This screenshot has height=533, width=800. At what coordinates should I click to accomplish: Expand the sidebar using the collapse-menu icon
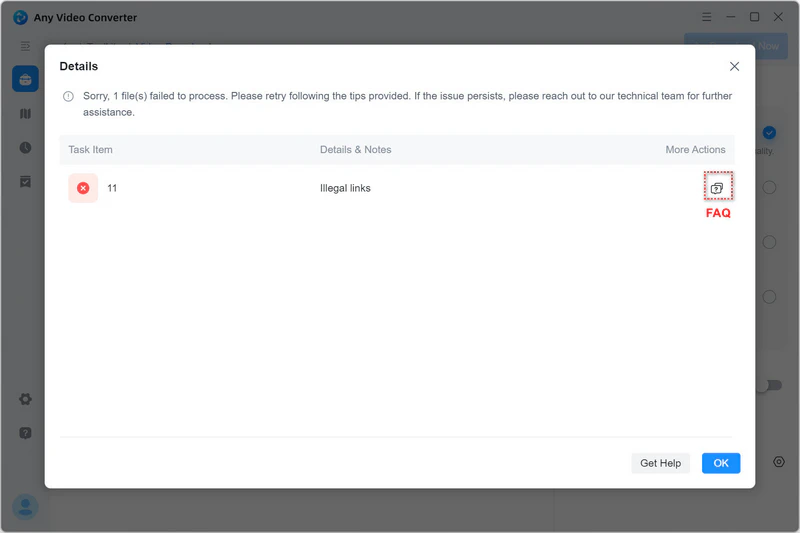[25, 46]
